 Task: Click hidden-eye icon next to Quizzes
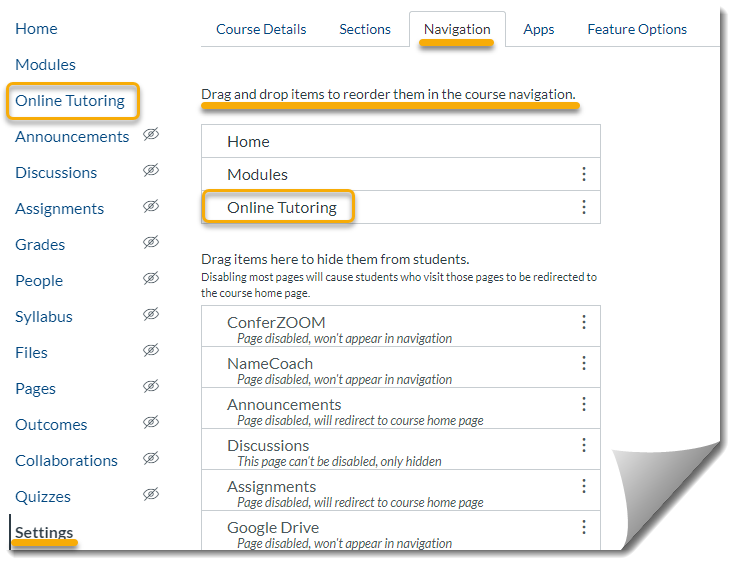click(151, 494)
